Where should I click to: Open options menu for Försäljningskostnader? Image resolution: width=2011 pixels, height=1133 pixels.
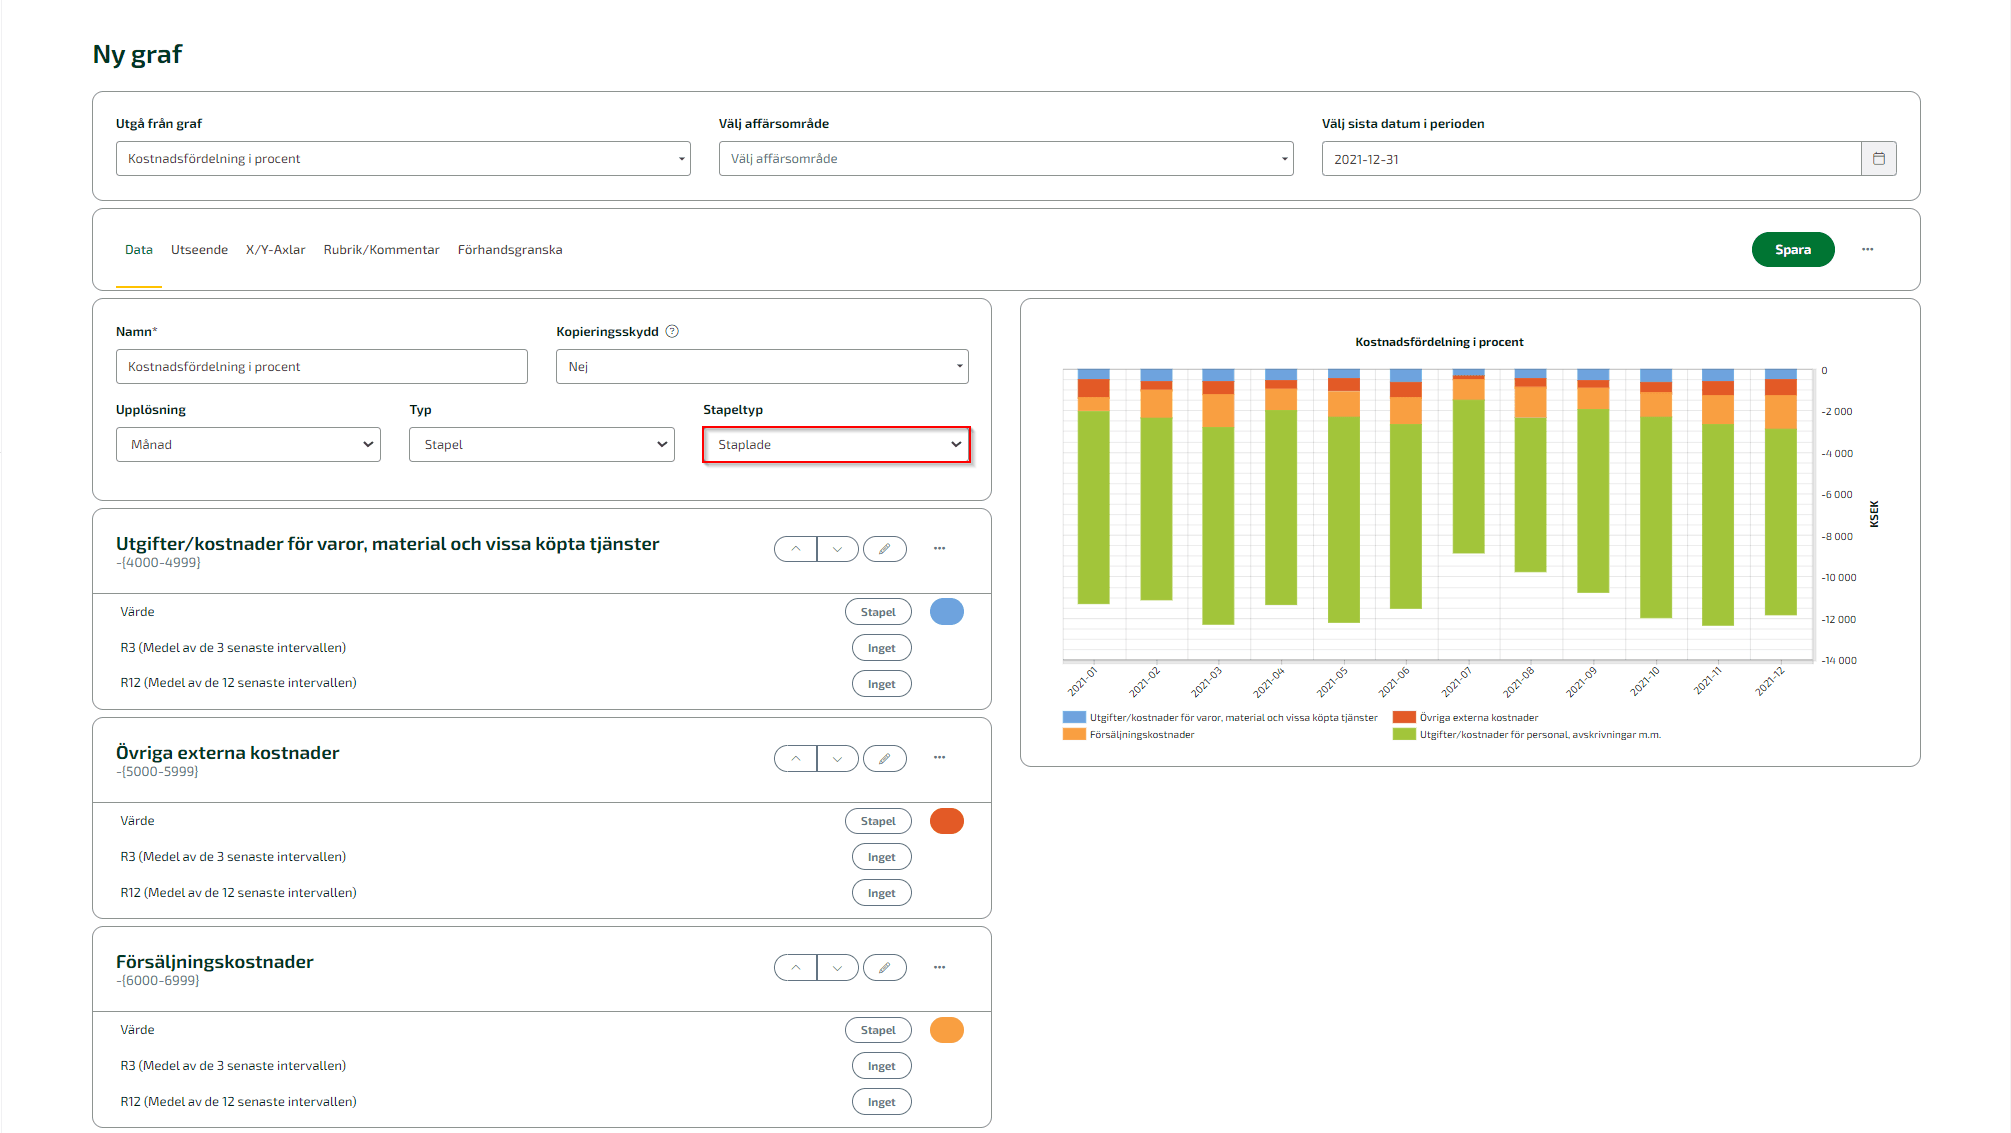click(939, 967)
